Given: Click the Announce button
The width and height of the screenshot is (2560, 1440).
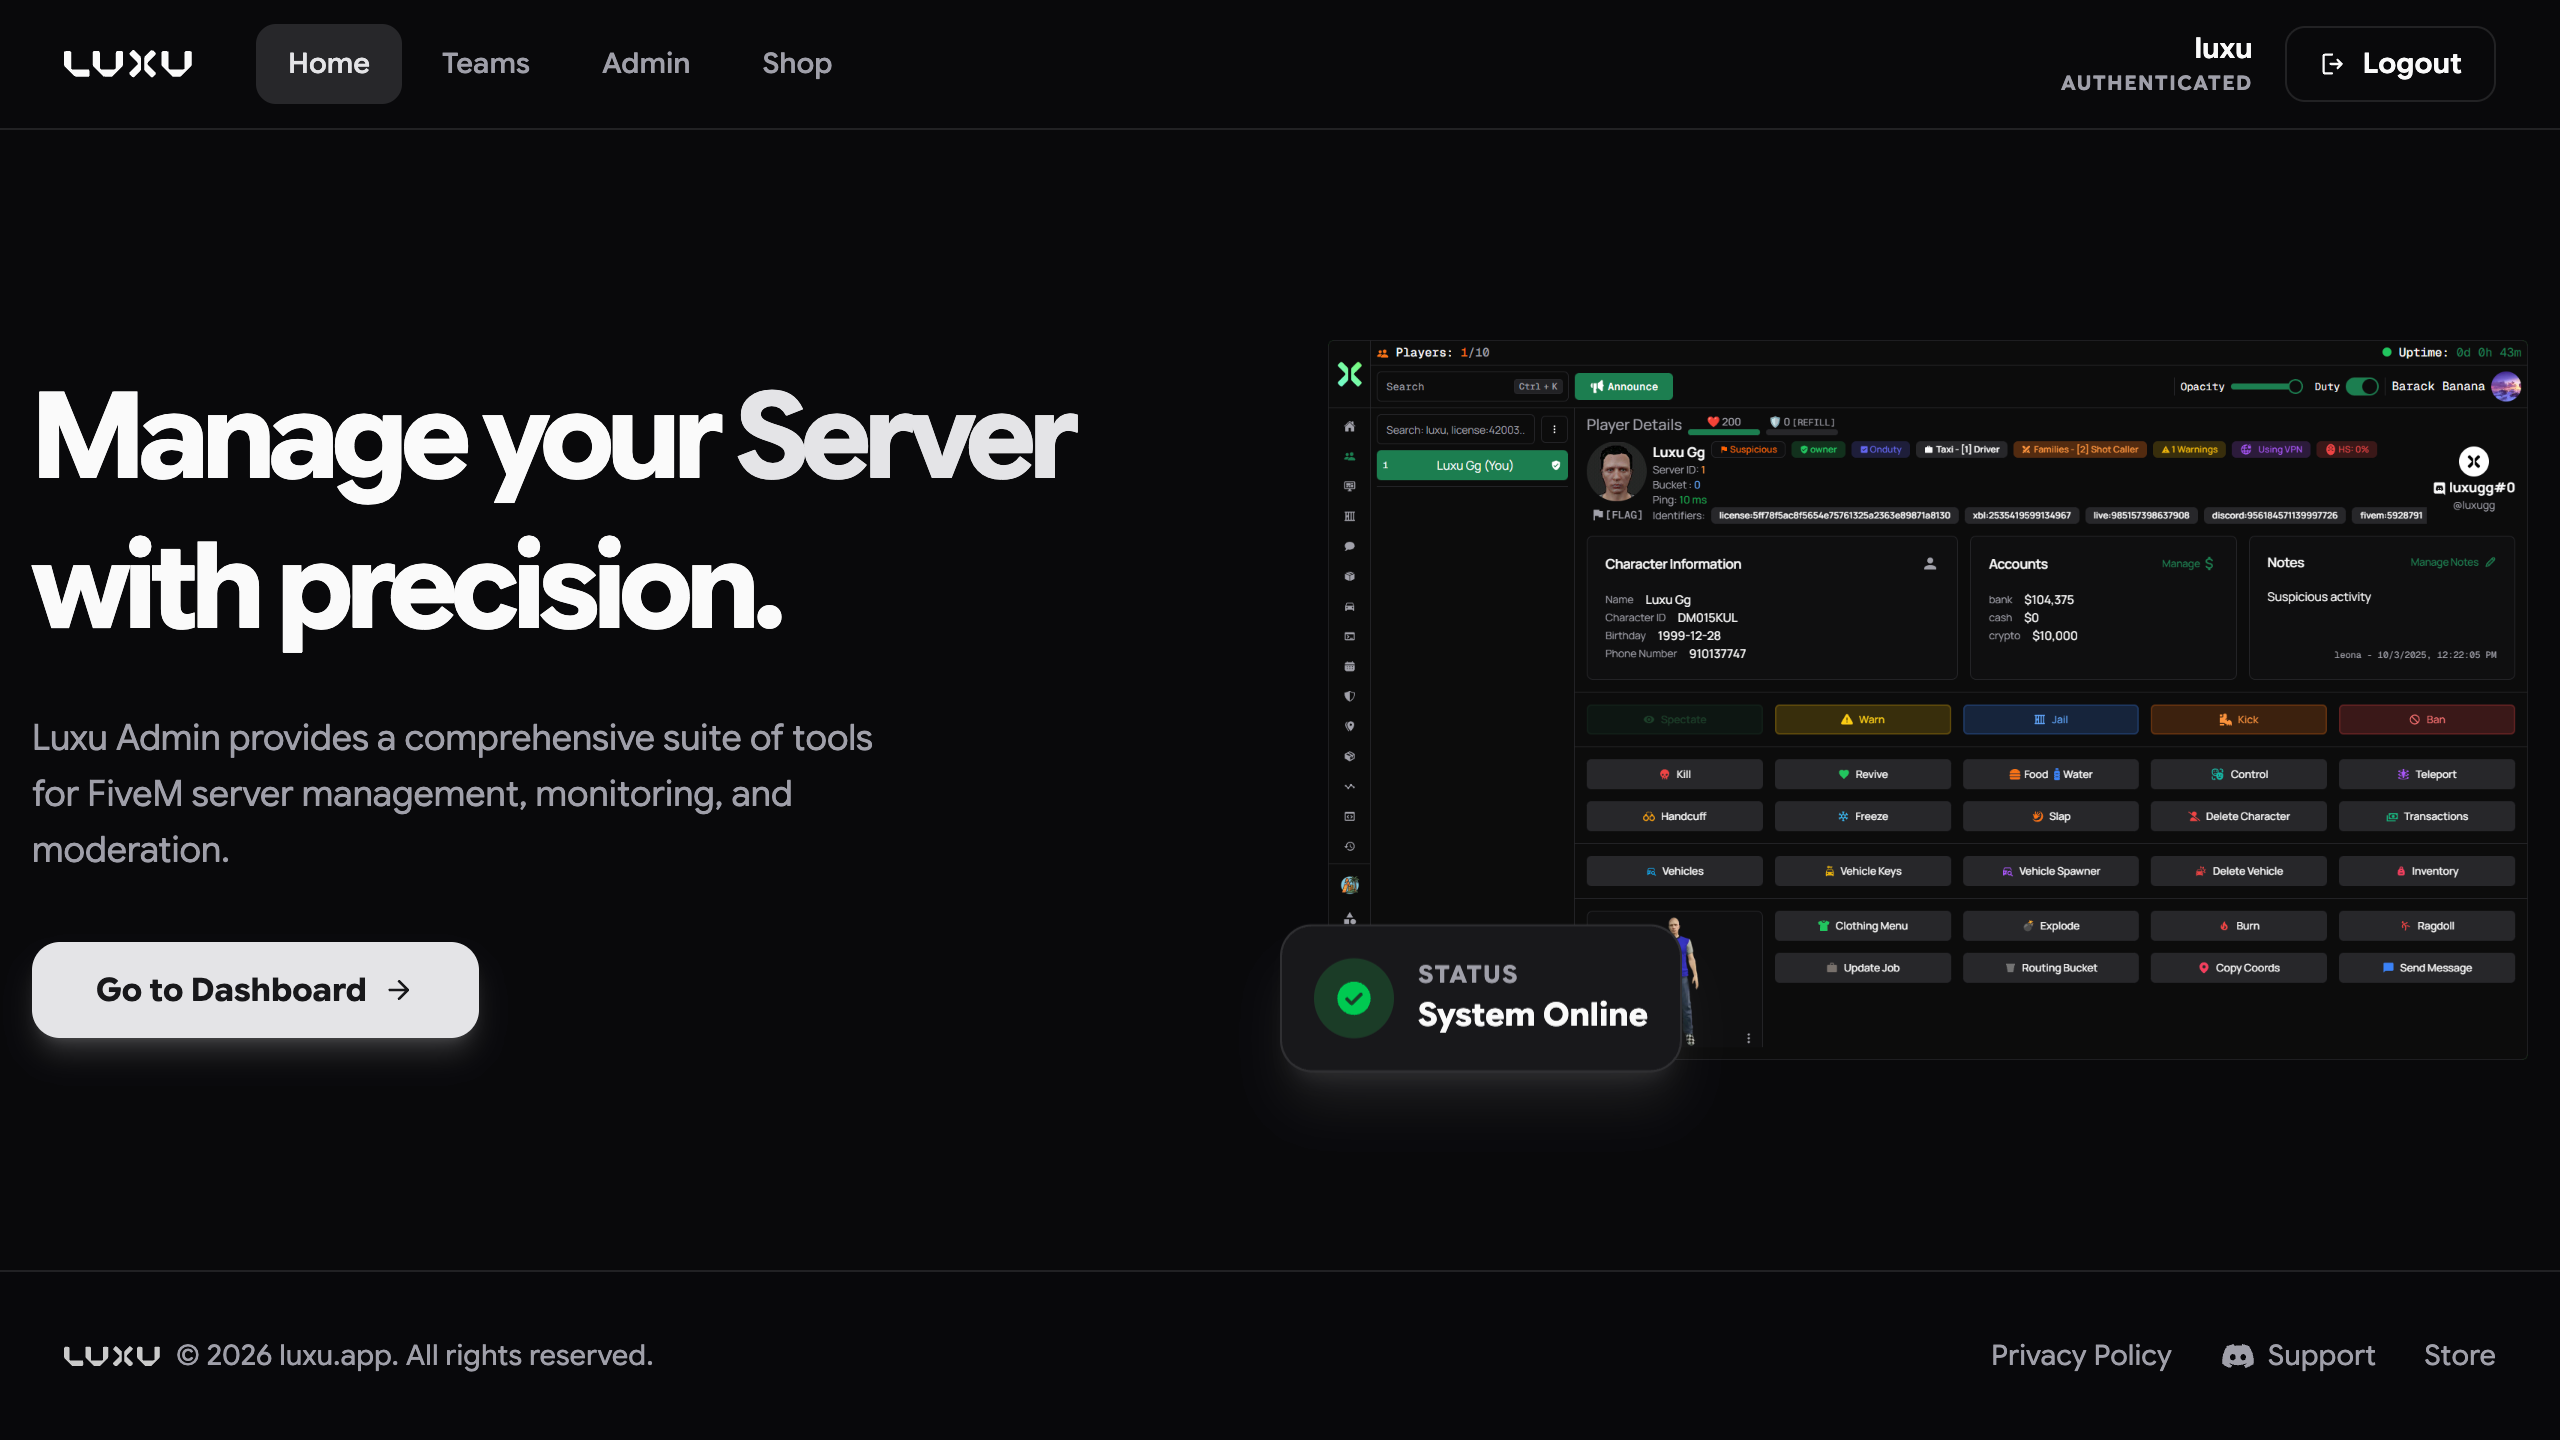Looking at the screenshot, I should pyautogui.click(x=1623, y=386).
